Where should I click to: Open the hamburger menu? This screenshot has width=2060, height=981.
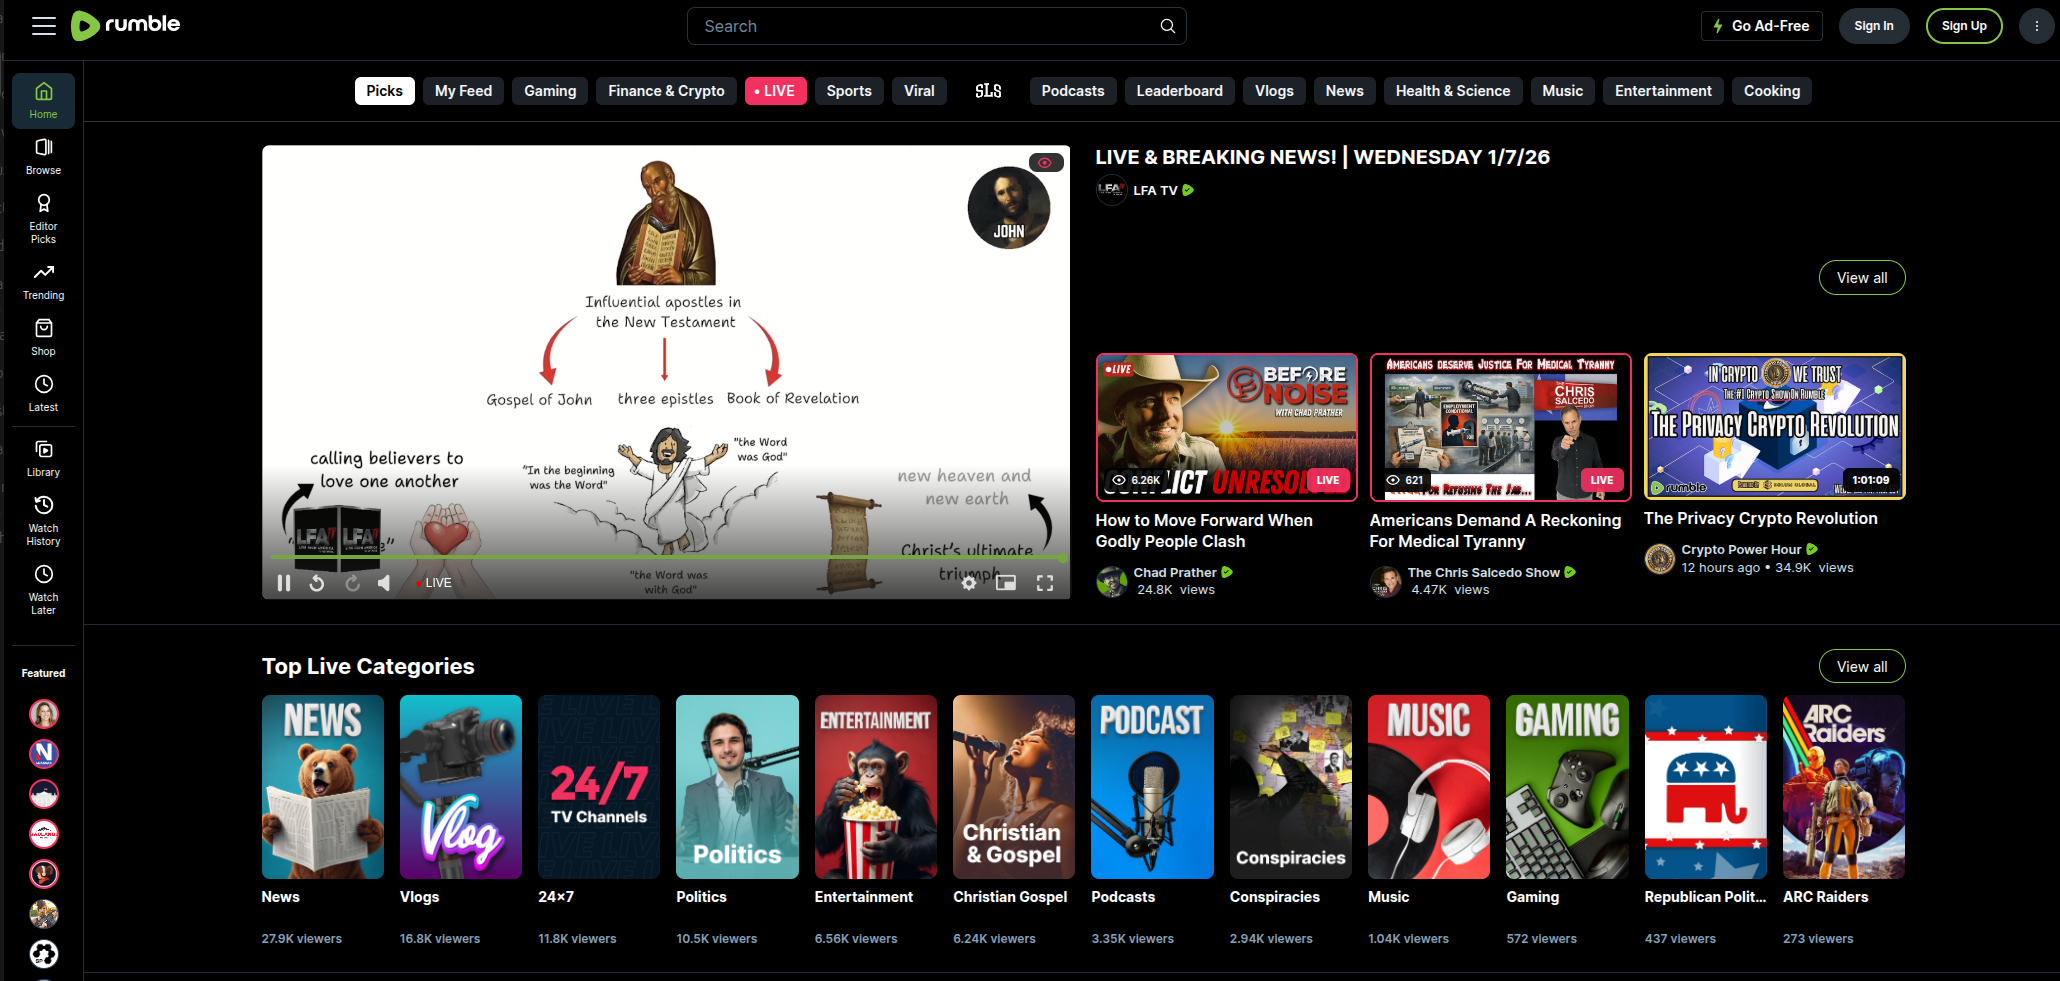(x=44, y=26)
